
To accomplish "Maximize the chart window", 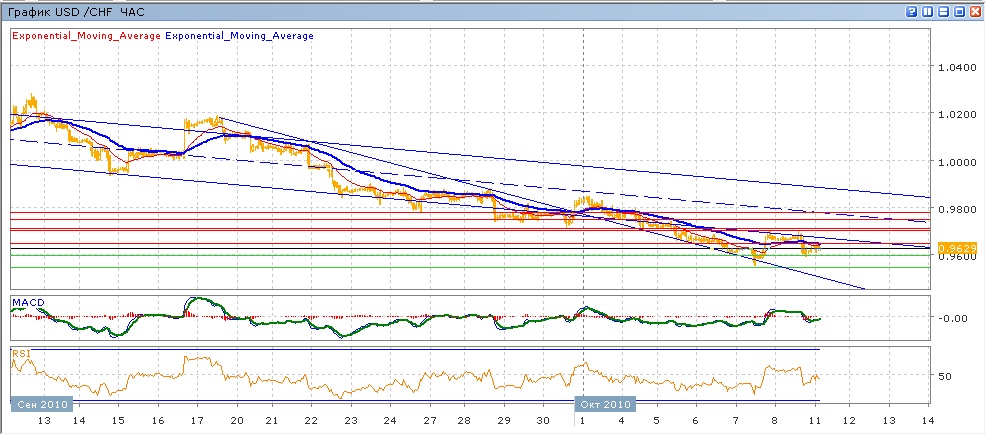I will click(x=960, y=11).
